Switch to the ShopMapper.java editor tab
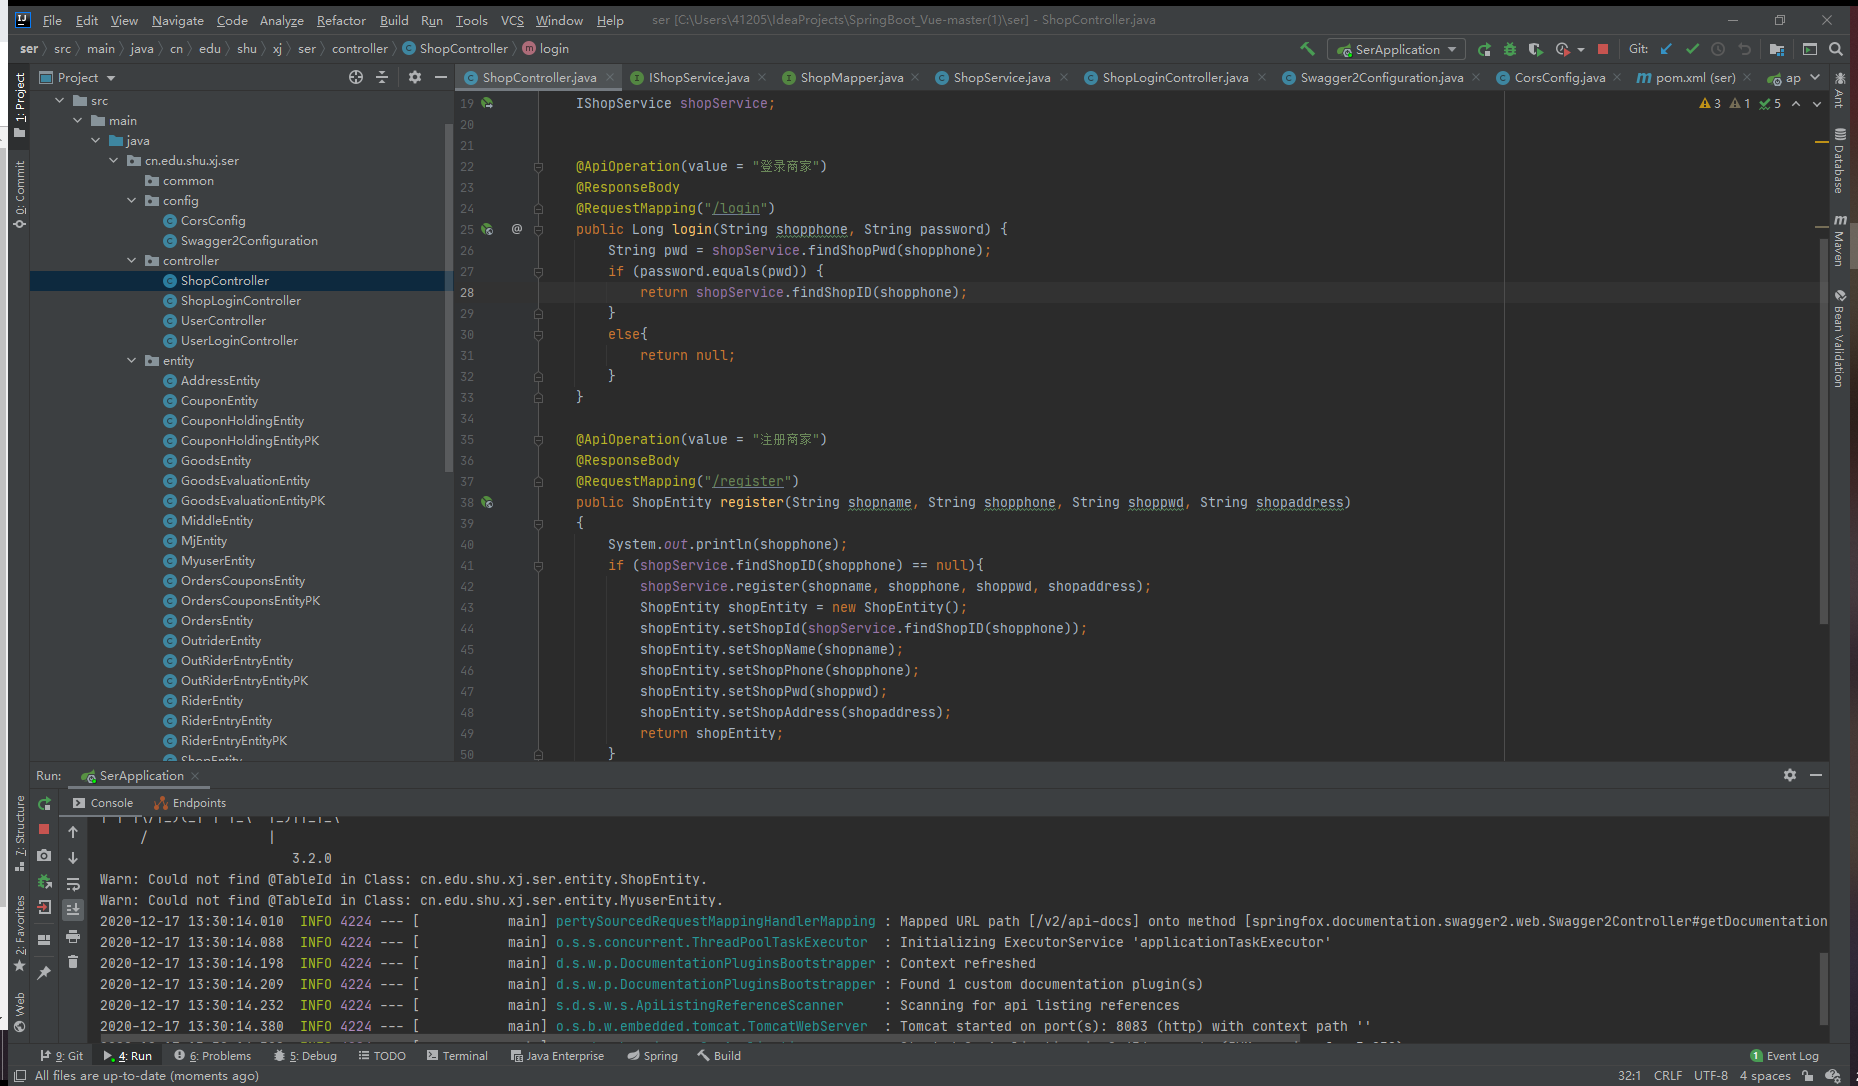1858x1086 pixels. [851, 77]
